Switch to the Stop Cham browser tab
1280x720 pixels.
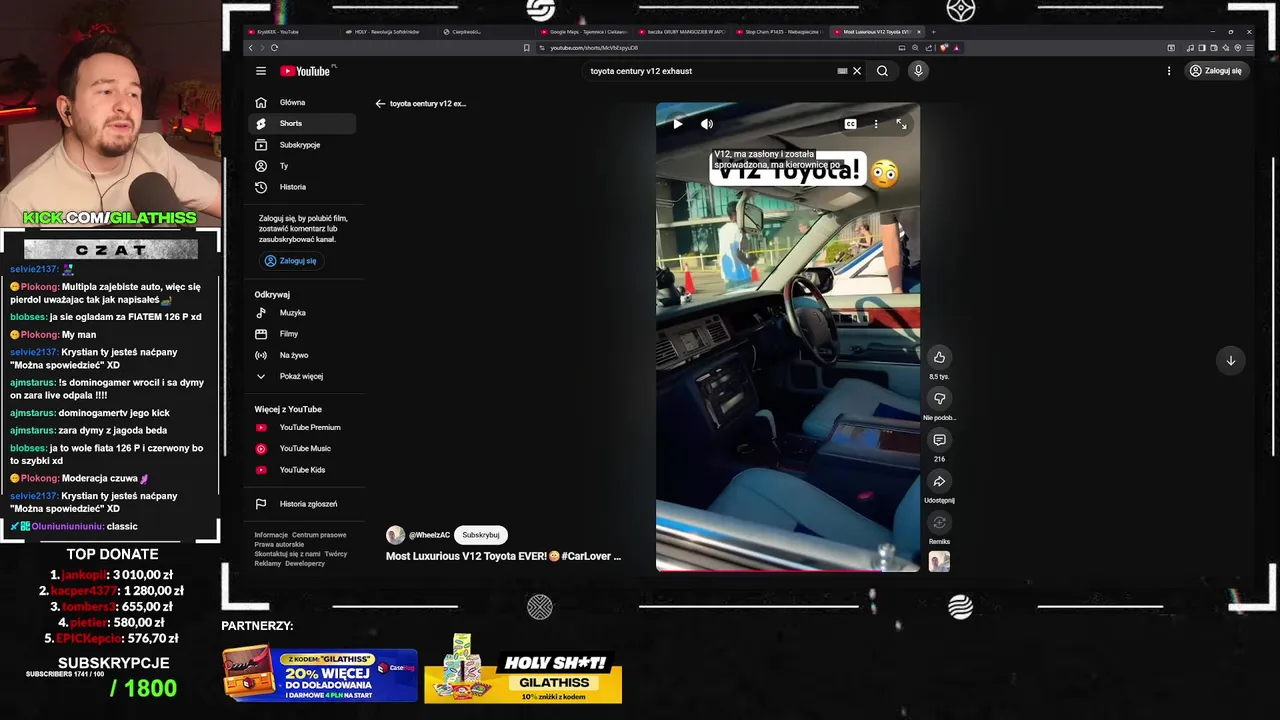pyautogui.click(x=778, y=32)
